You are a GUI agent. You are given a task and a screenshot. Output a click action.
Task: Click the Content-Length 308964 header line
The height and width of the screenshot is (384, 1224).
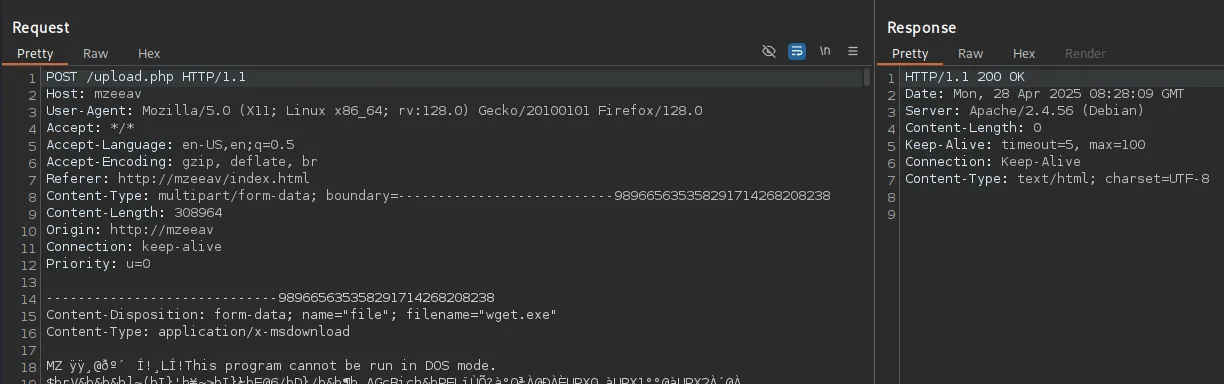[x=134, y=213]
